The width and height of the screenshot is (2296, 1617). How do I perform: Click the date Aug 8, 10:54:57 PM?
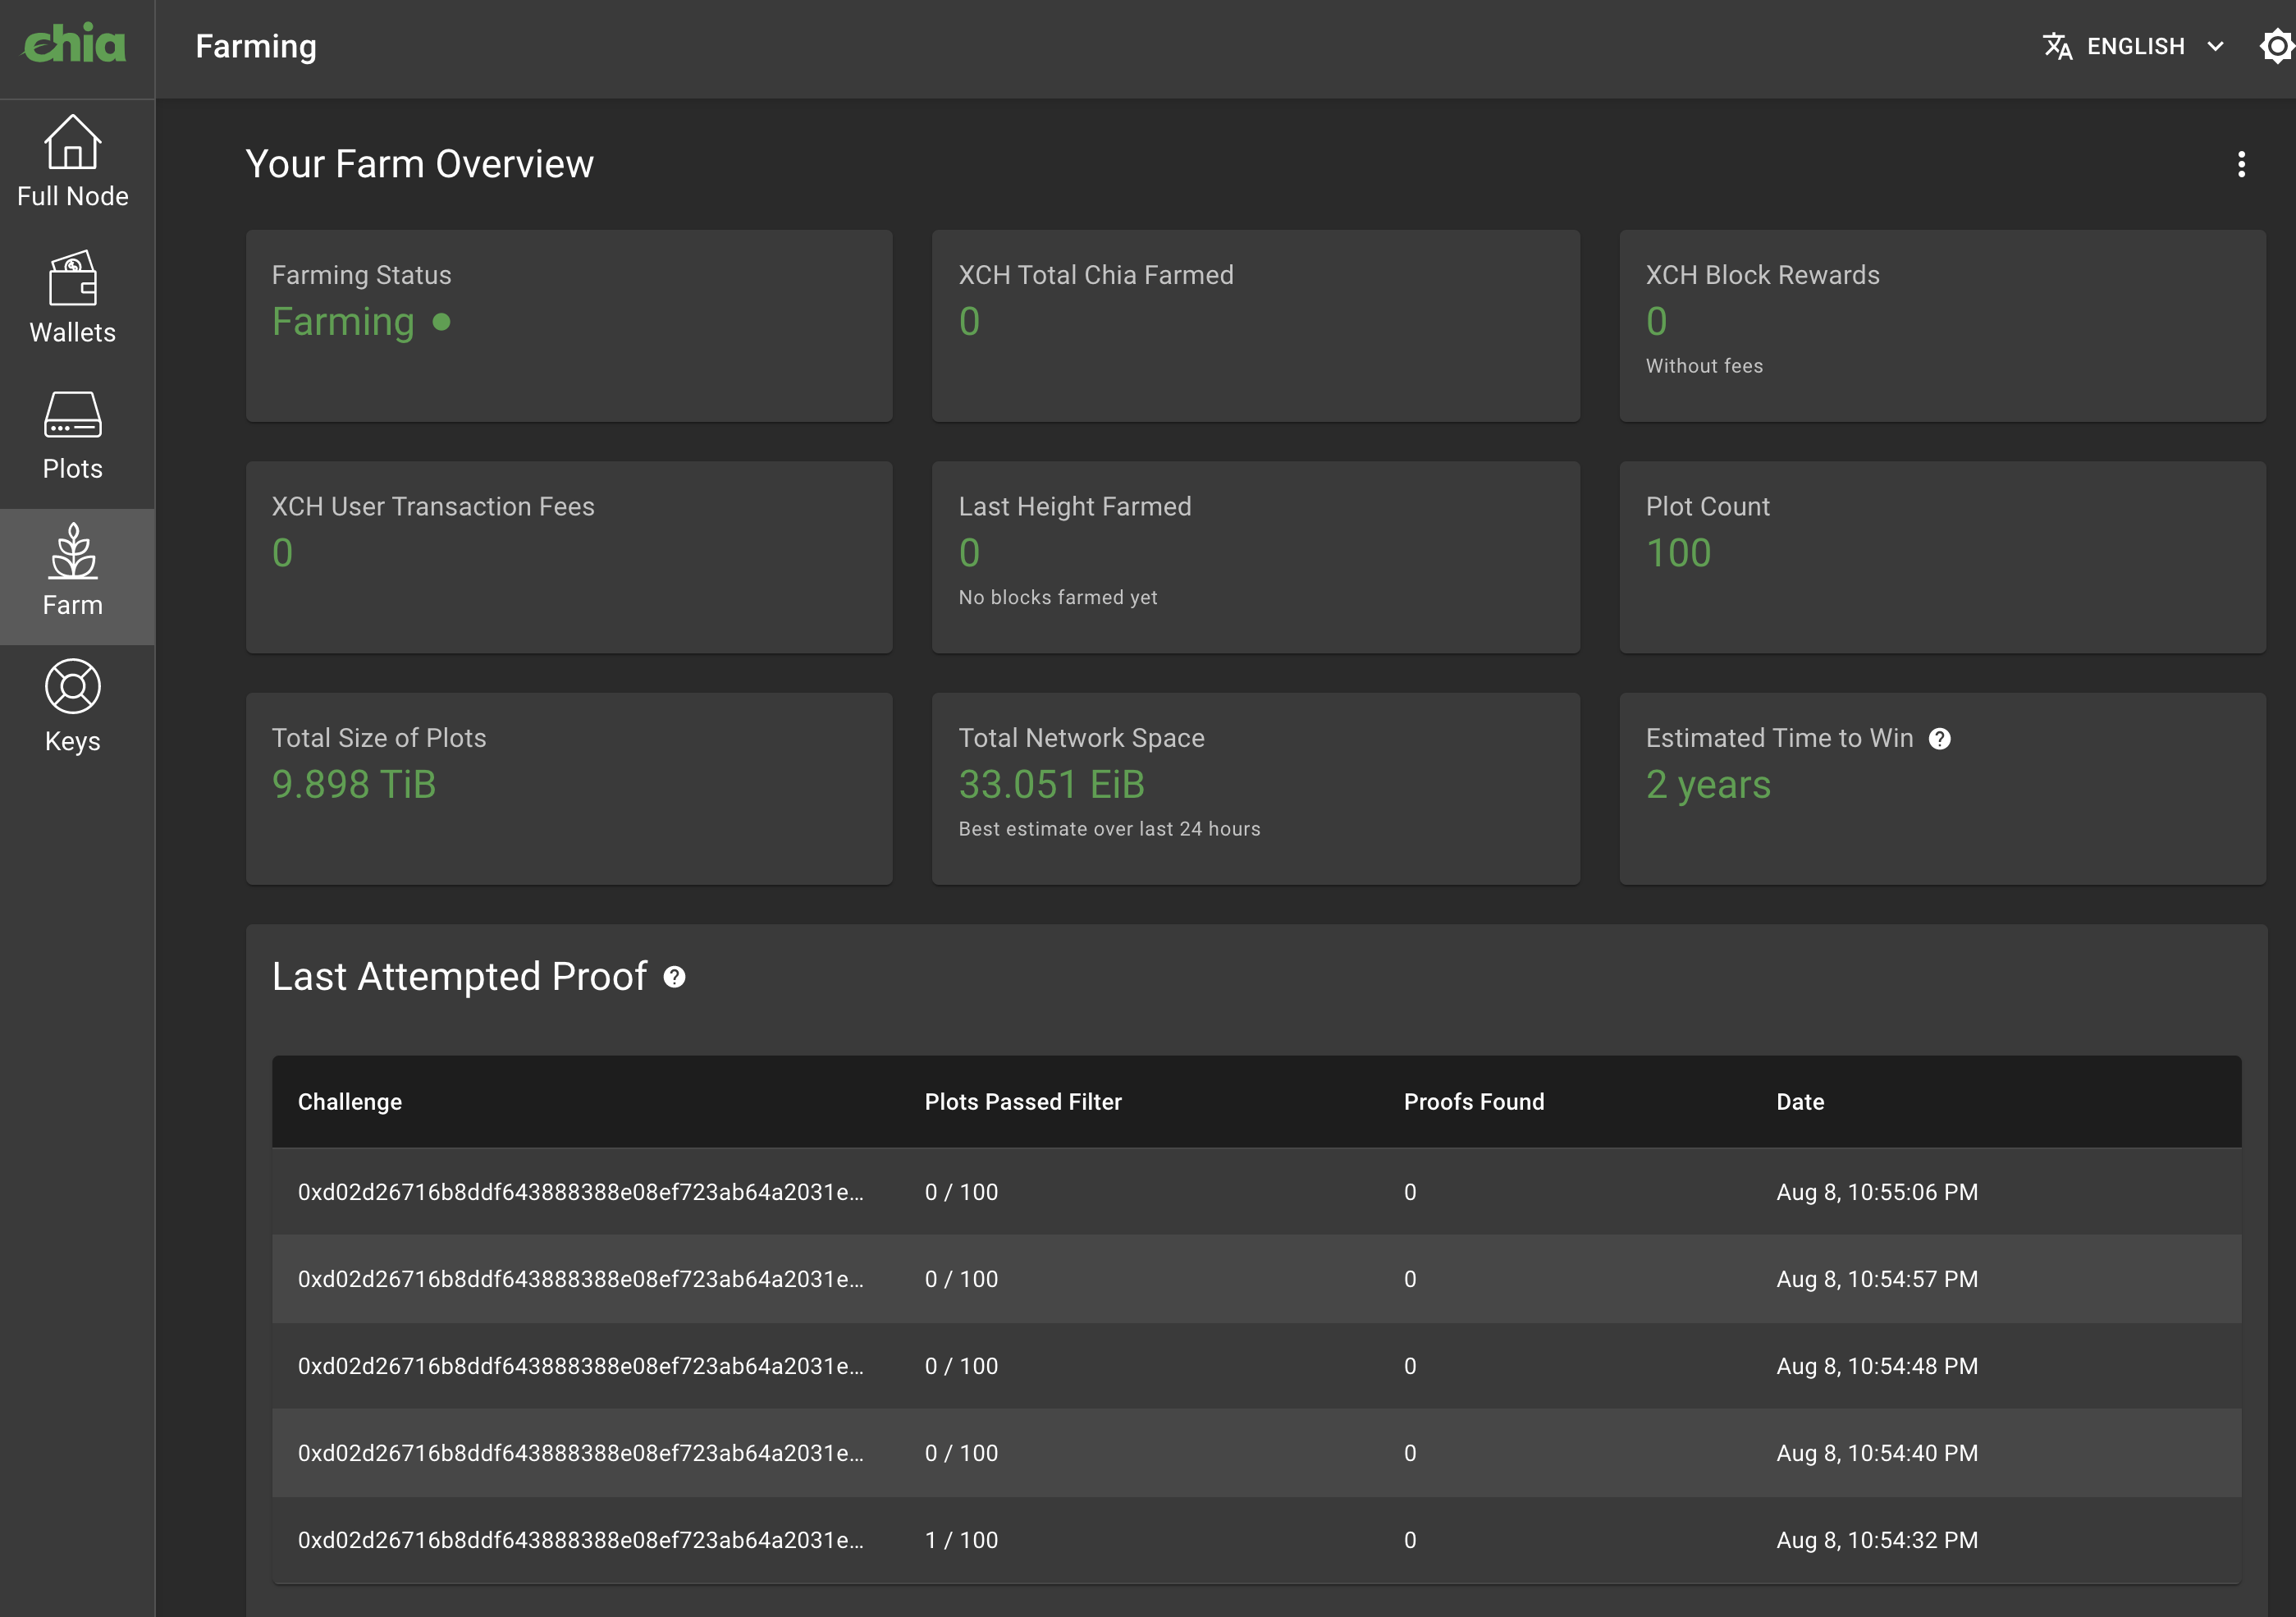point(1877,1279)
